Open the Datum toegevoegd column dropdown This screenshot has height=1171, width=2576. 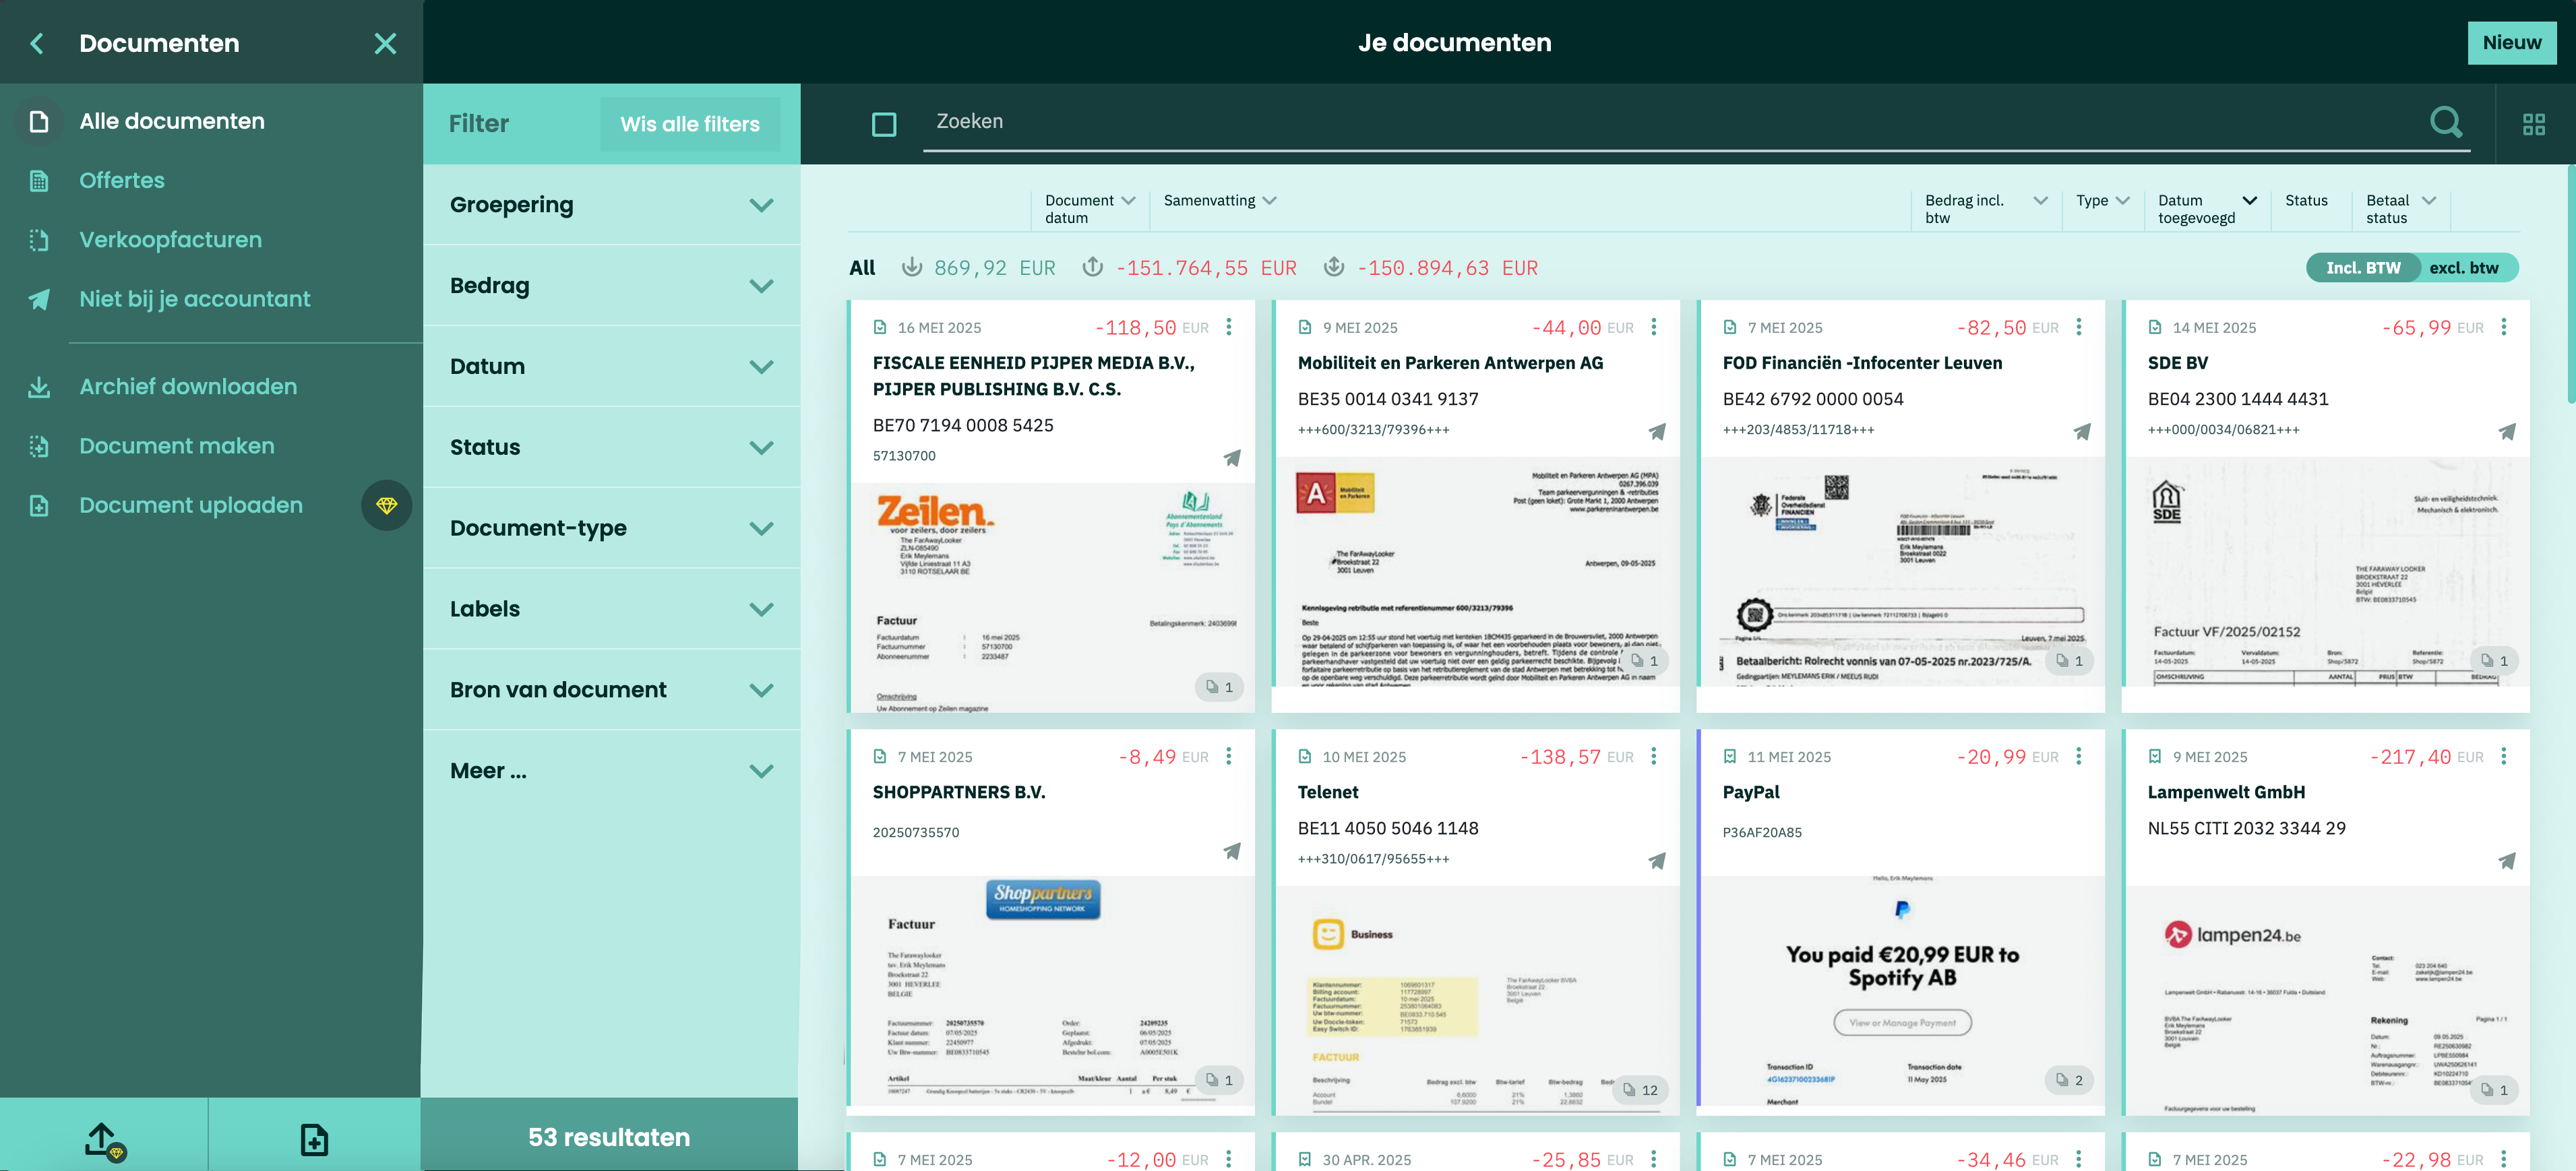point(2249,201)
